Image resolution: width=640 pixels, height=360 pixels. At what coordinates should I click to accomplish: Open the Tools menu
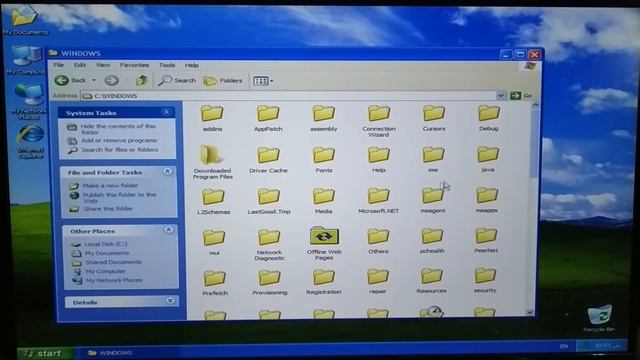(167, 65)
